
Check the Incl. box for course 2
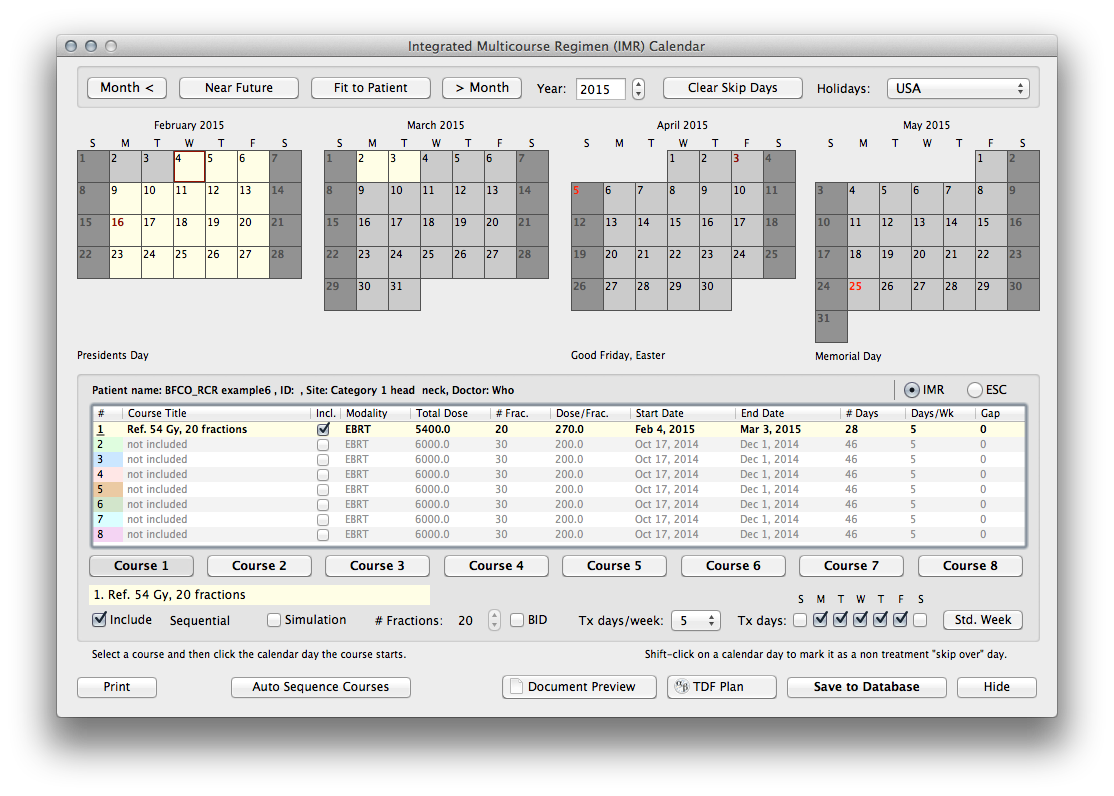(323, 444)
